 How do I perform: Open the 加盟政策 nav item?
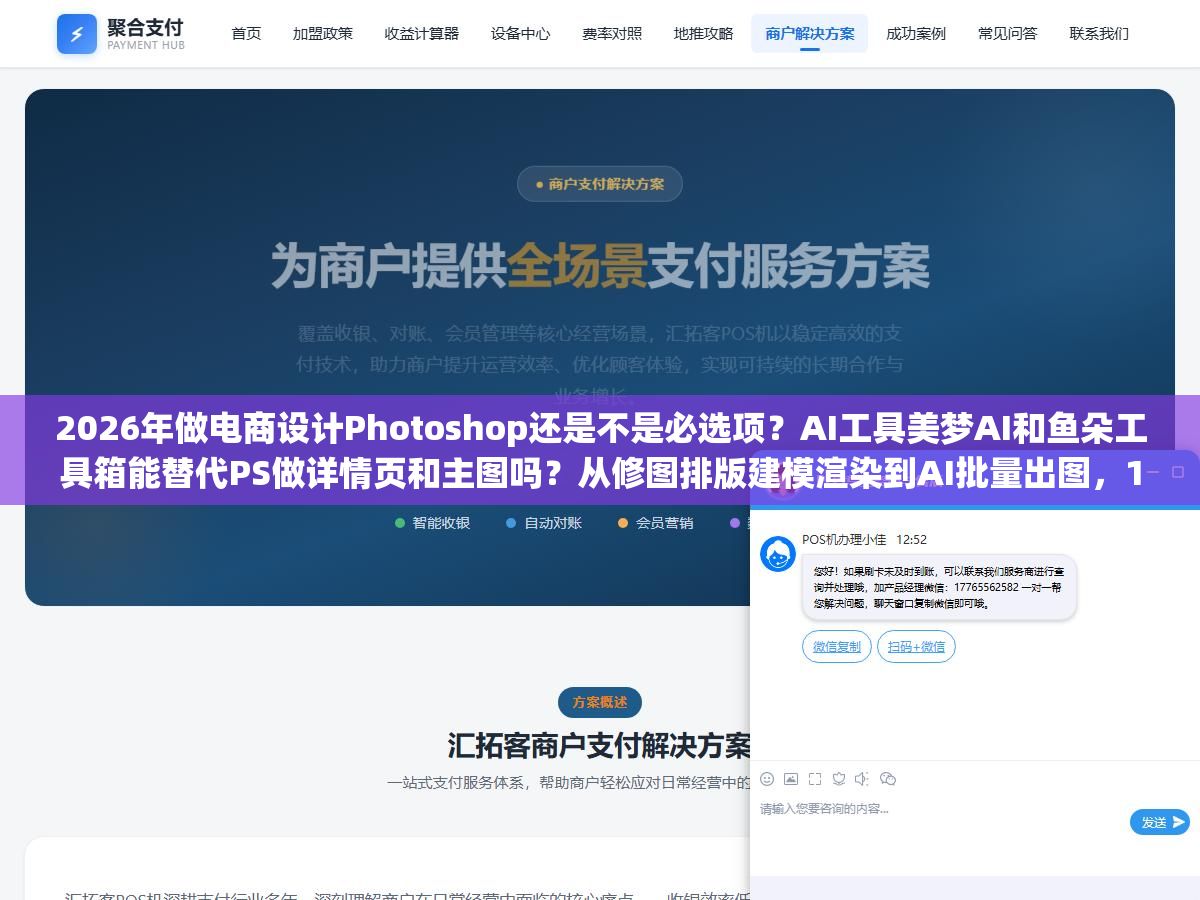click(322, 33)
